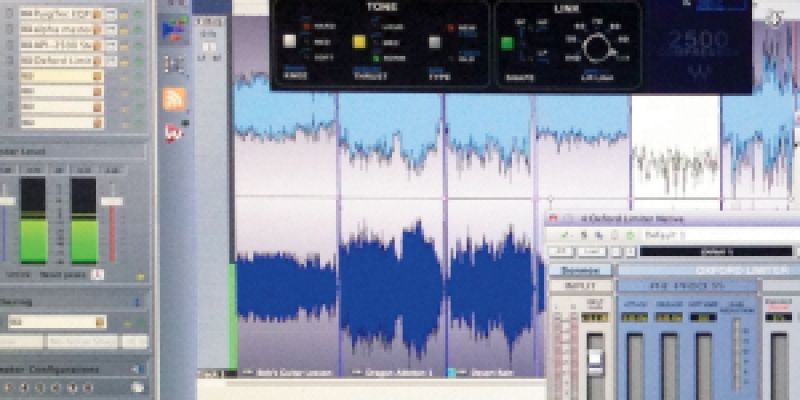
Task: Click the red icon below the RSS icon
Action: (174, 132)
